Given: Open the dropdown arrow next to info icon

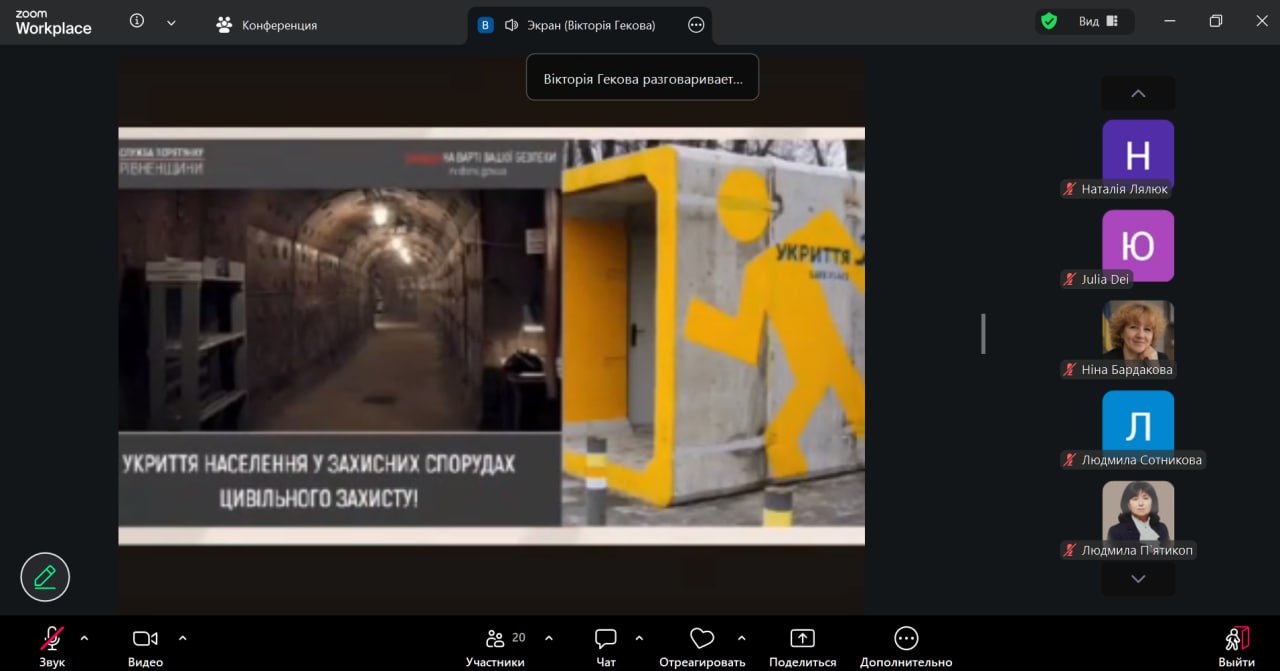Looking at the screenshot, I should point(171,22).
